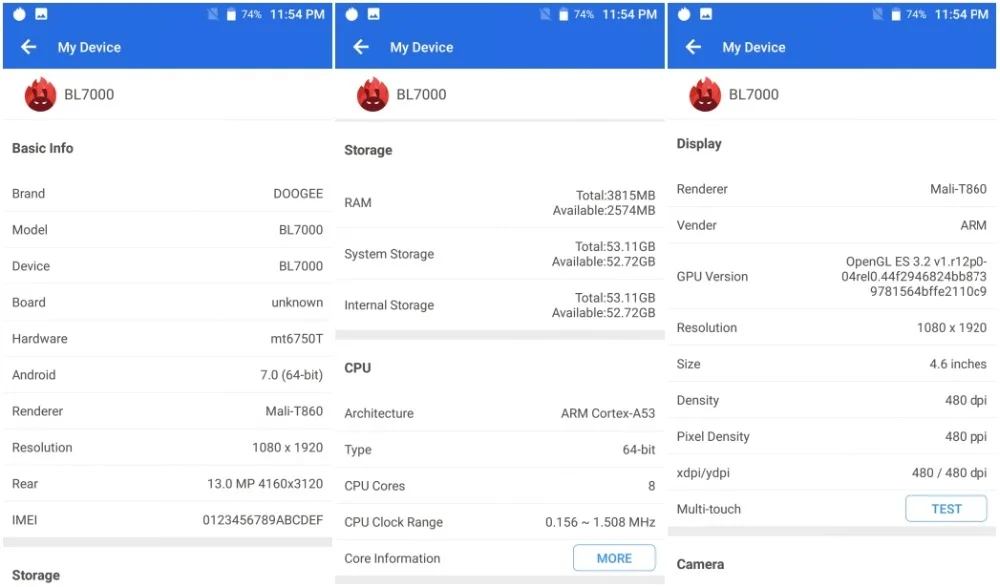
Task: Tap the round app notification icon, middle status bar
Action: (351, 13)
